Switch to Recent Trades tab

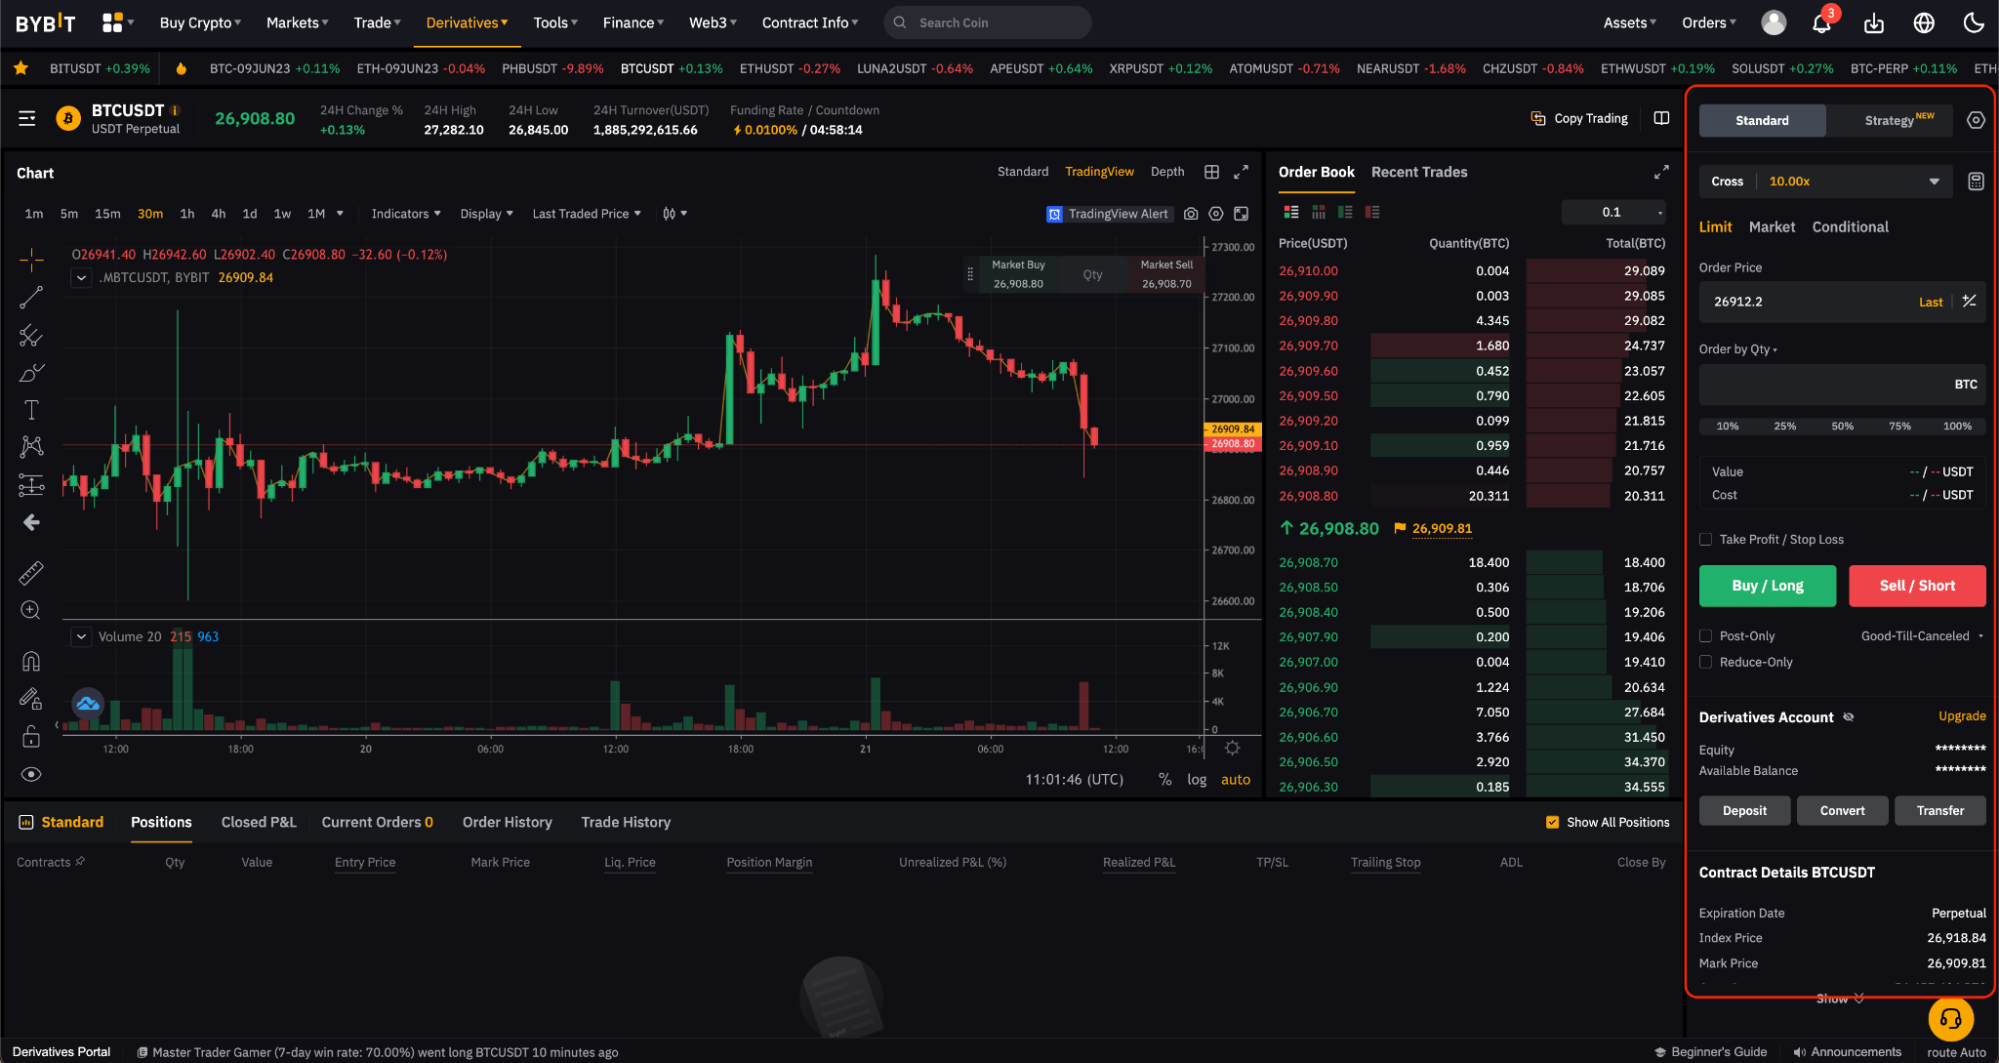point(1419,172)
